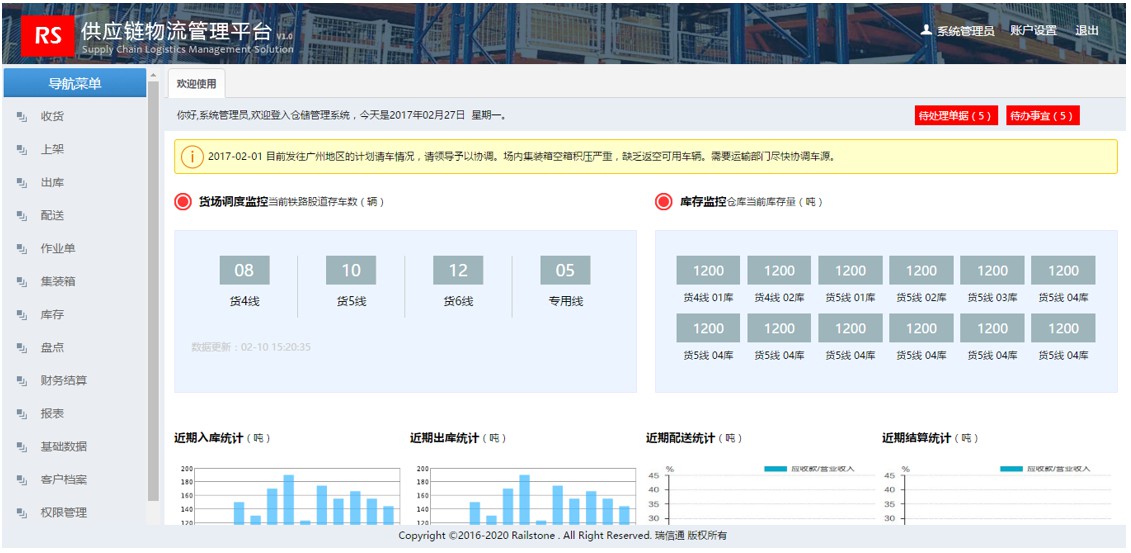Click the red icon beside 货场调度监控
Viewport: 1131px width, 553px height.
(x=183, y=202)
